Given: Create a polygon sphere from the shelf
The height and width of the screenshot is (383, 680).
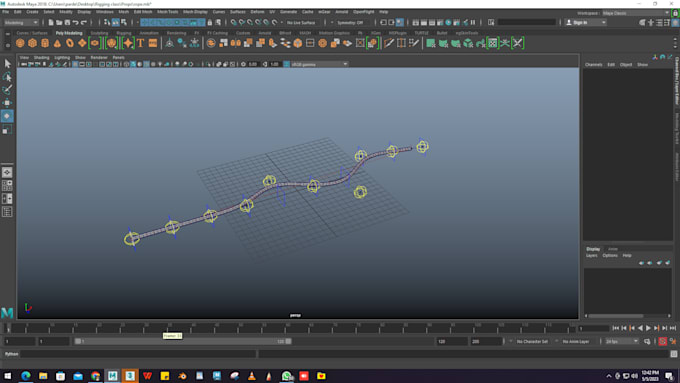Looking at the screenshot, I should pyautogui.click(x=20, y=43).
